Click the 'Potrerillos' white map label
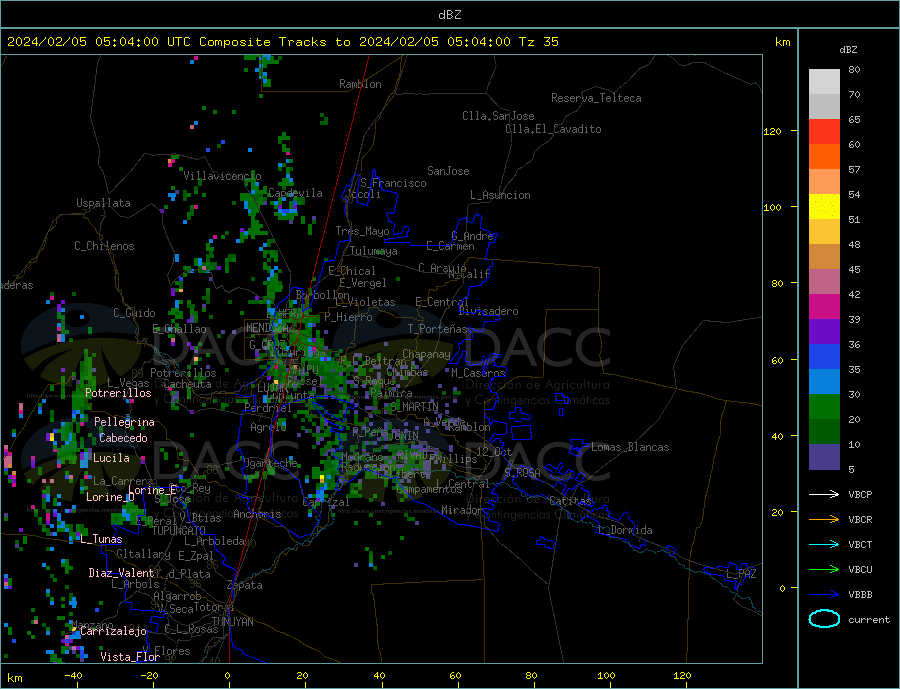Viewport: 900px width, 689px height. [x=118, y=393]
